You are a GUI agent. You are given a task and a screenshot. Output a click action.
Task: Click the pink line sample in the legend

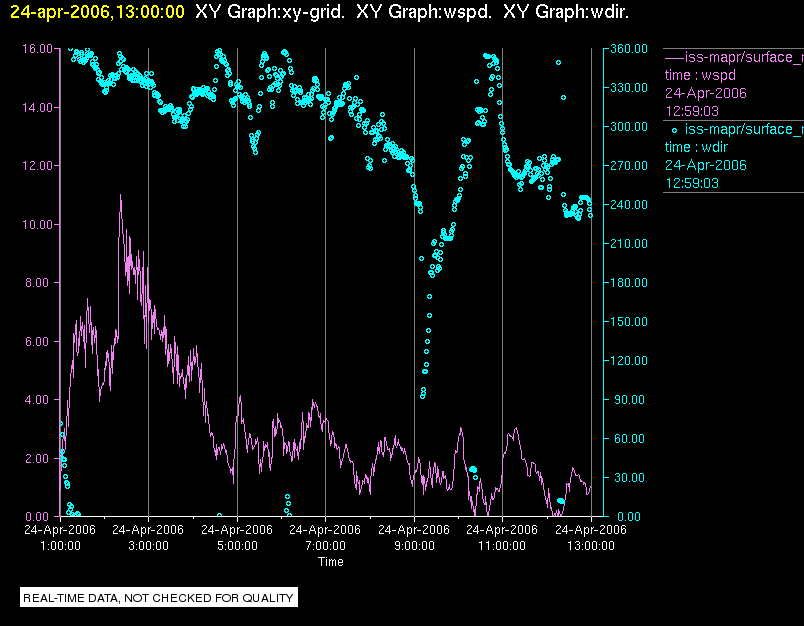click(x=675, y=57)
